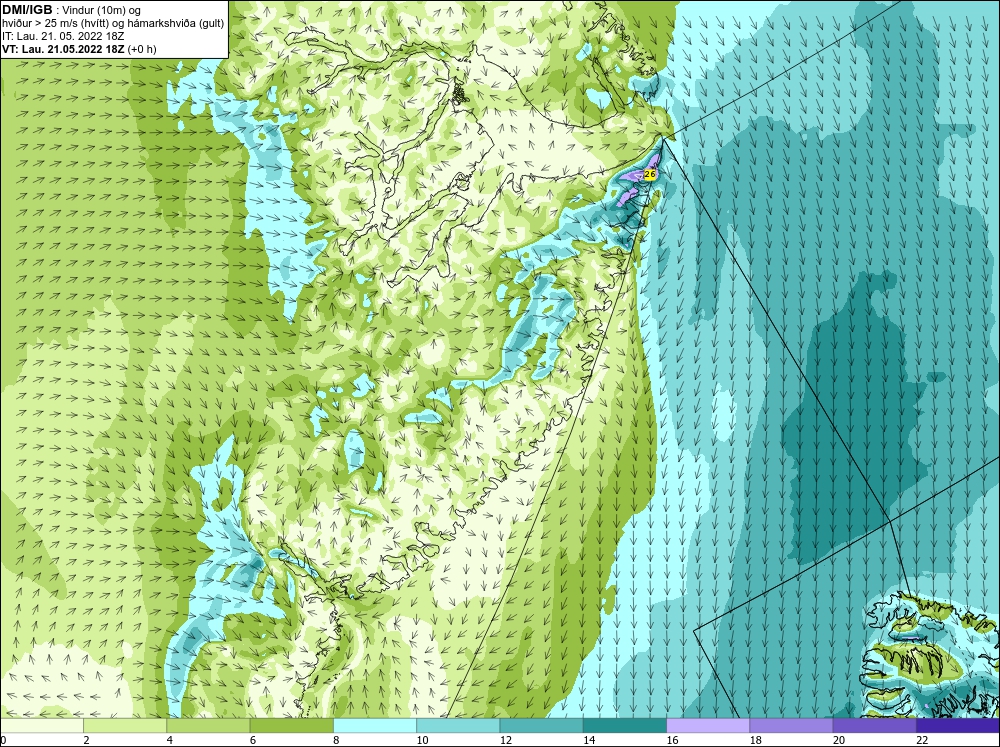Select the 0–2 m/s pale yellow legend swatch
Image resolution: width=1000 pixels, height=747 pixels.
pos(41,726)
